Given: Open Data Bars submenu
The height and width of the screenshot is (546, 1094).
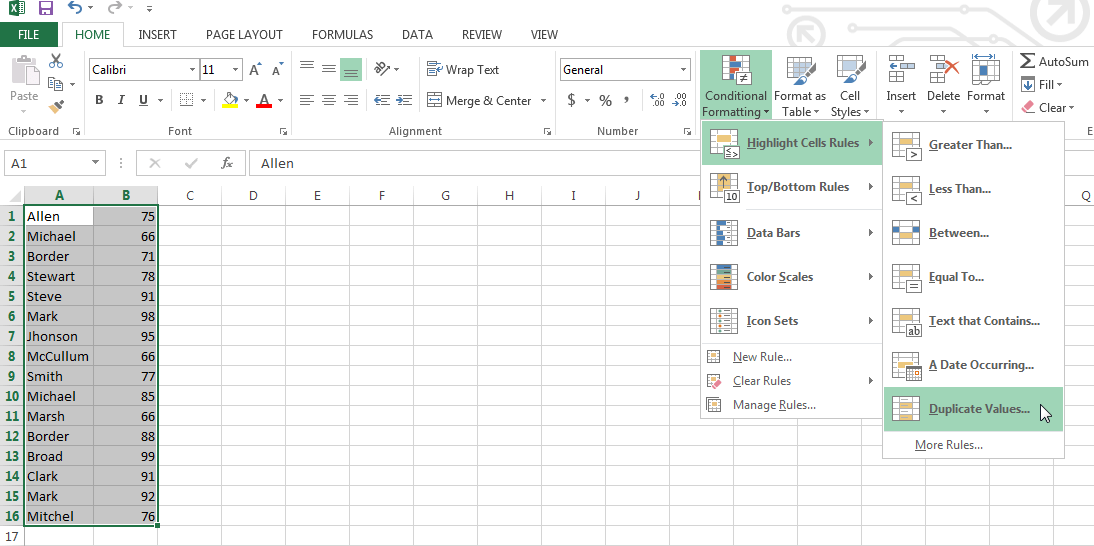Looking at the screenshot, I should click(791, 233).
